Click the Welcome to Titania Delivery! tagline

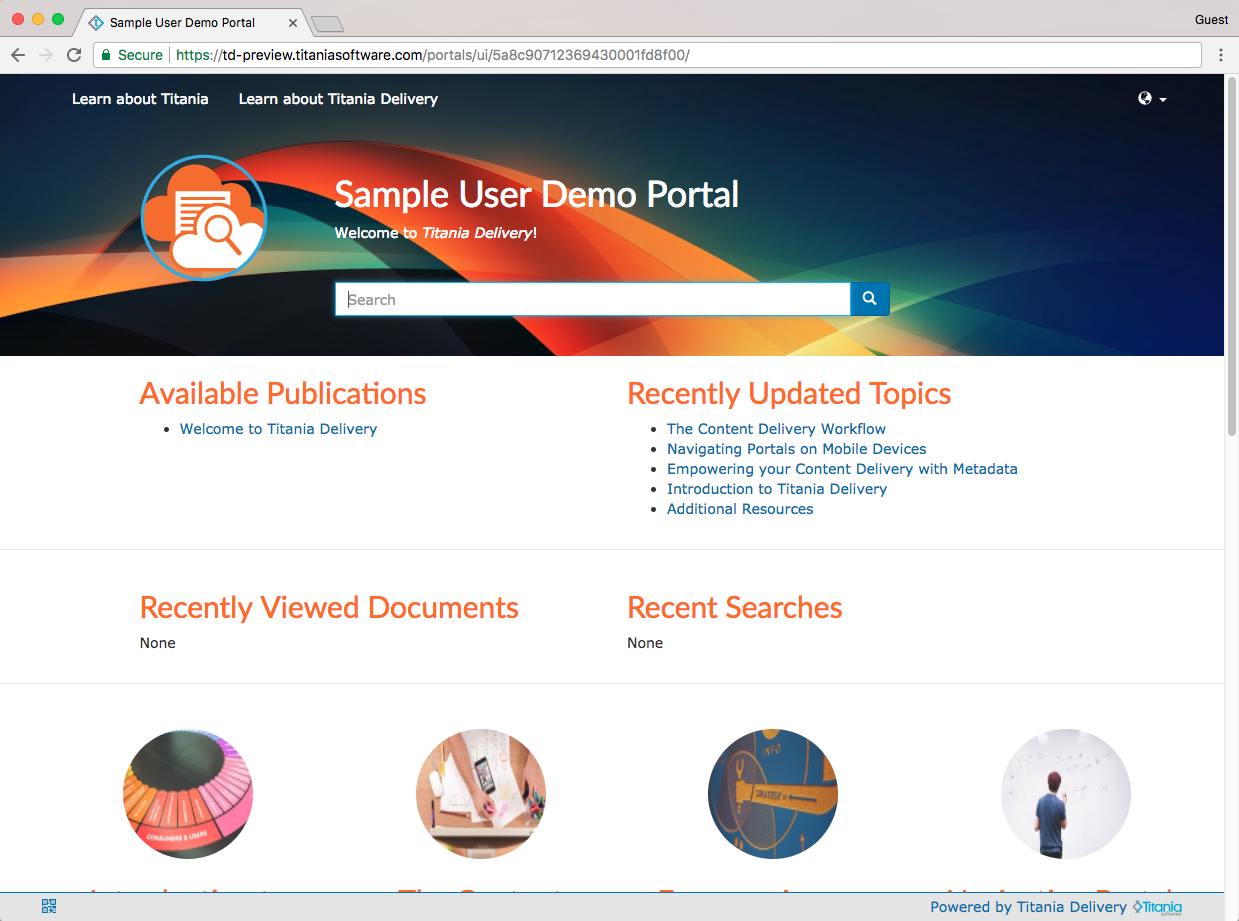point(436,233)
